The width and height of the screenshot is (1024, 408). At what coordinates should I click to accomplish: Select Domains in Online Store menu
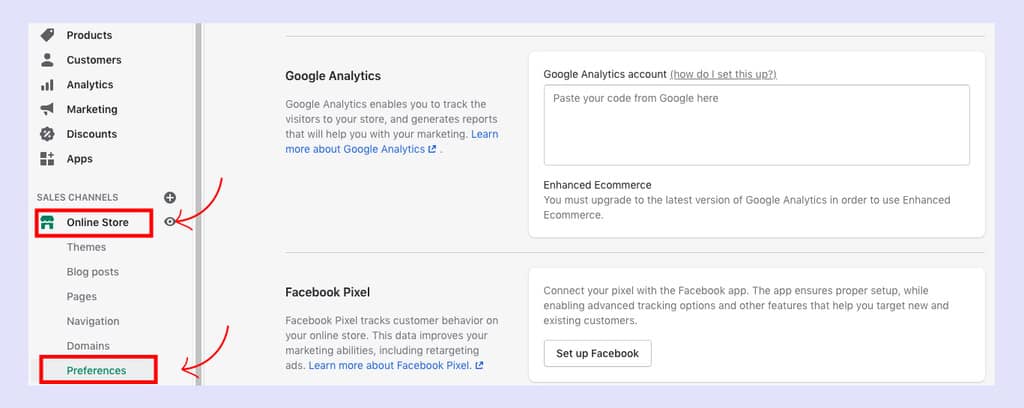(x=88, y=346)
